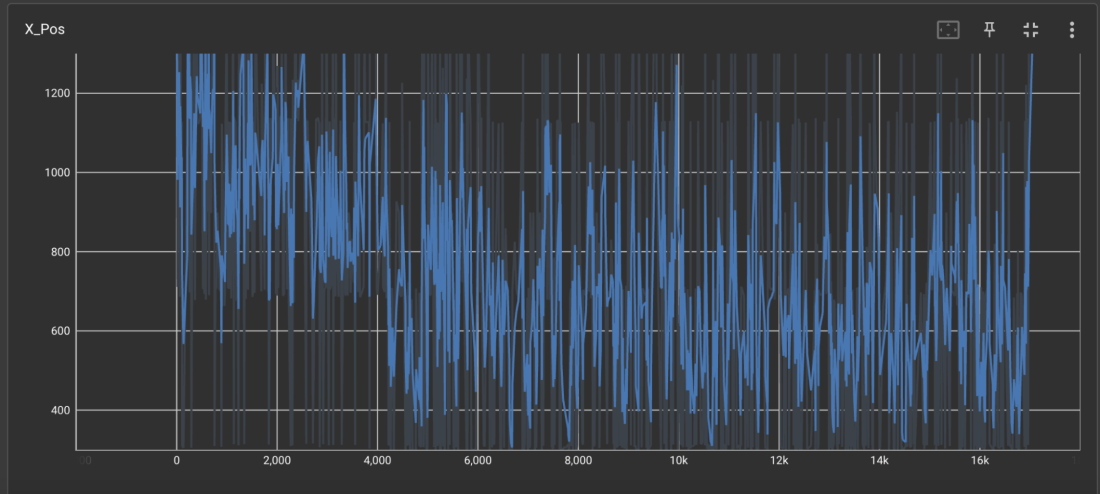The image size is (1100, 494).
Task: Collapse the X_Pos chart from full size
Action: (1031, 30)
